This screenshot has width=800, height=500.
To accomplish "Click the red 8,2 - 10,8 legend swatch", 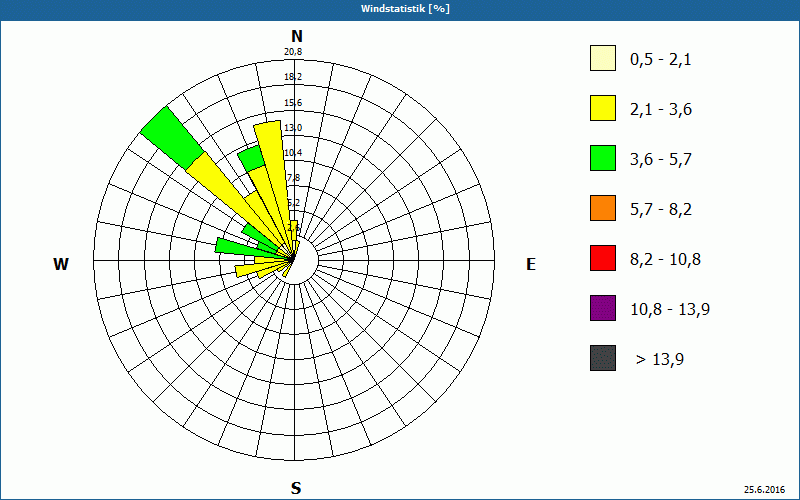I will click(x=603, y=258).
